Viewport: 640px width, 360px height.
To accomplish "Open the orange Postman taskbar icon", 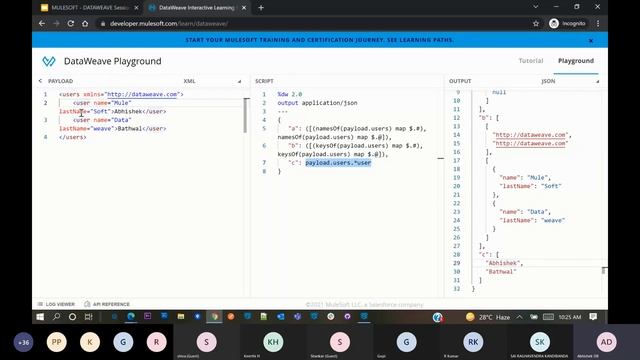I will click(231, 316).
